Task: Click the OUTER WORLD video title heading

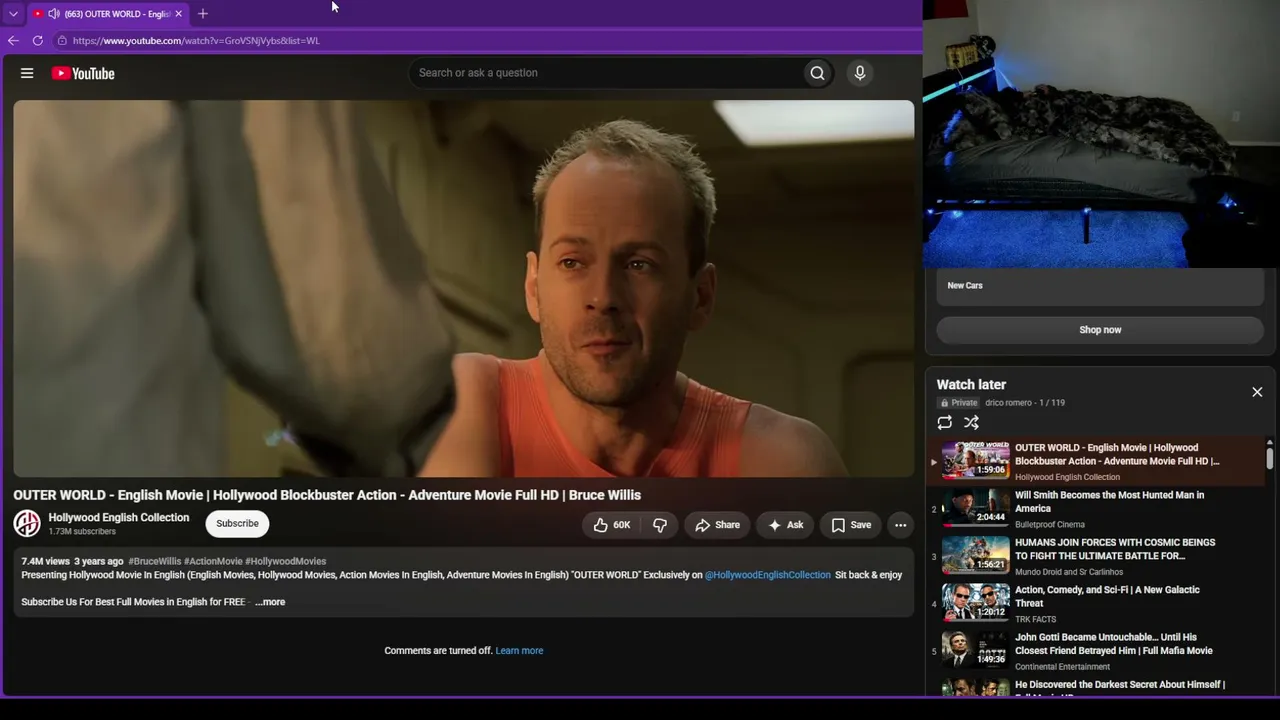Action: (327, 495)
